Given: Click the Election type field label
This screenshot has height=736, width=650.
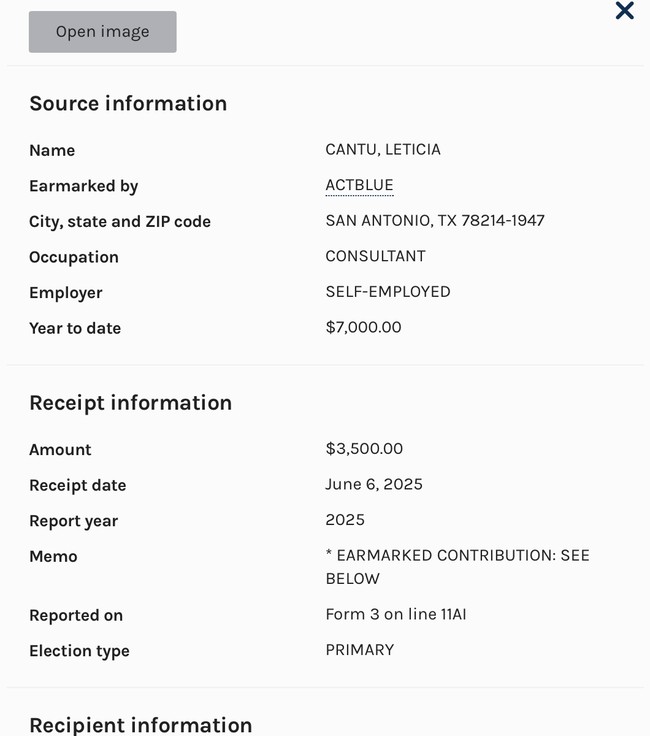Looking at the screenshot, I should [79, 651].
